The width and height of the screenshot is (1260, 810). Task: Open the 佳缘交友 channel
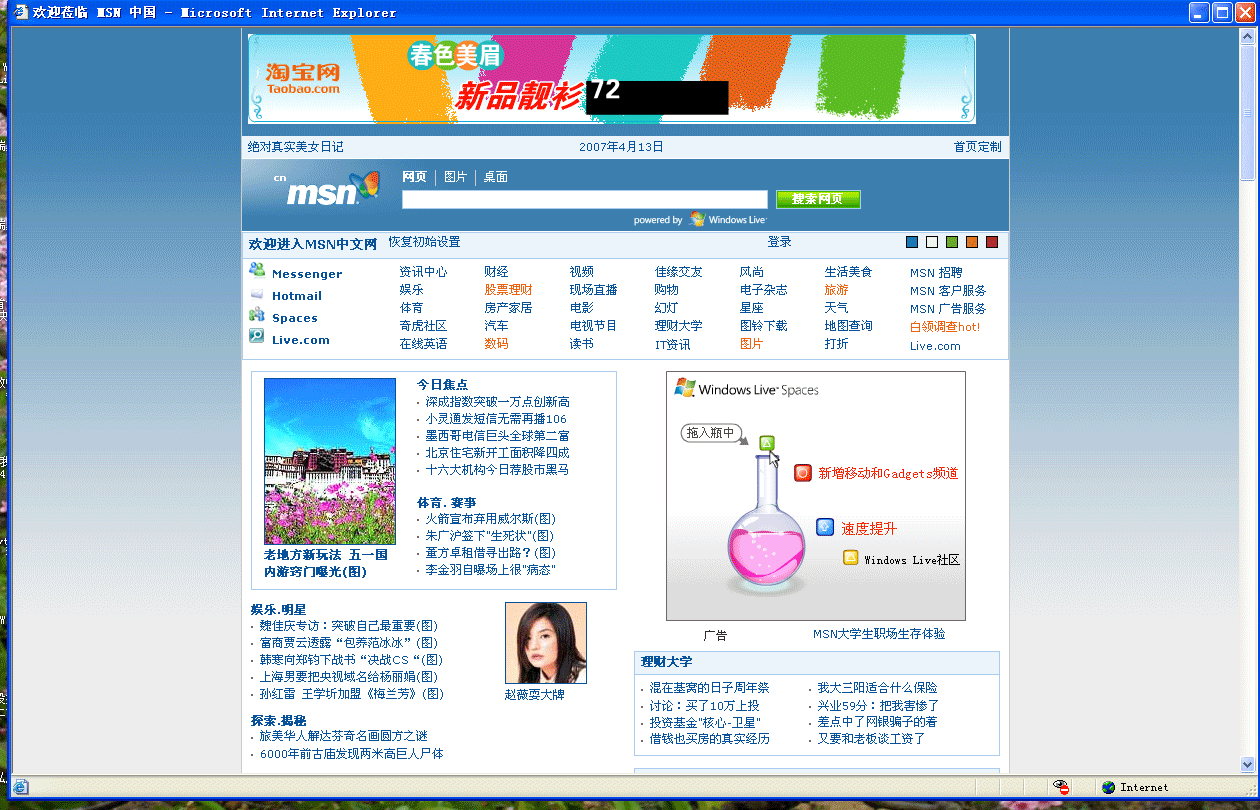(x=679, y=272)
